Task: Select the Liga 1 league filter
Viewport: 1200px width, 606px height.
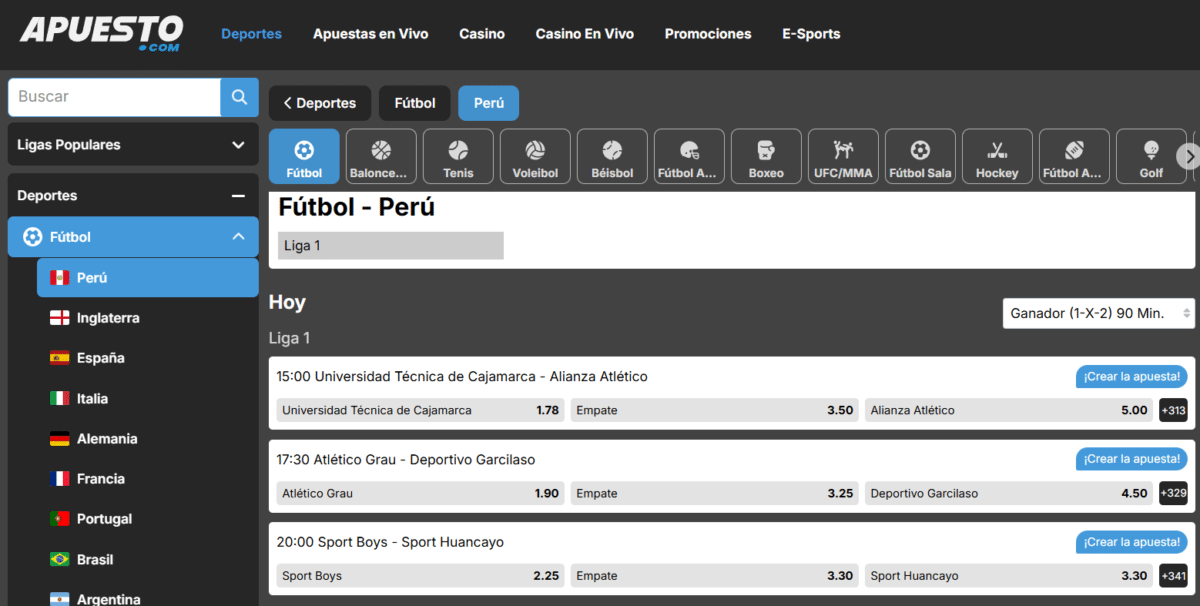Action: [391, 245]
